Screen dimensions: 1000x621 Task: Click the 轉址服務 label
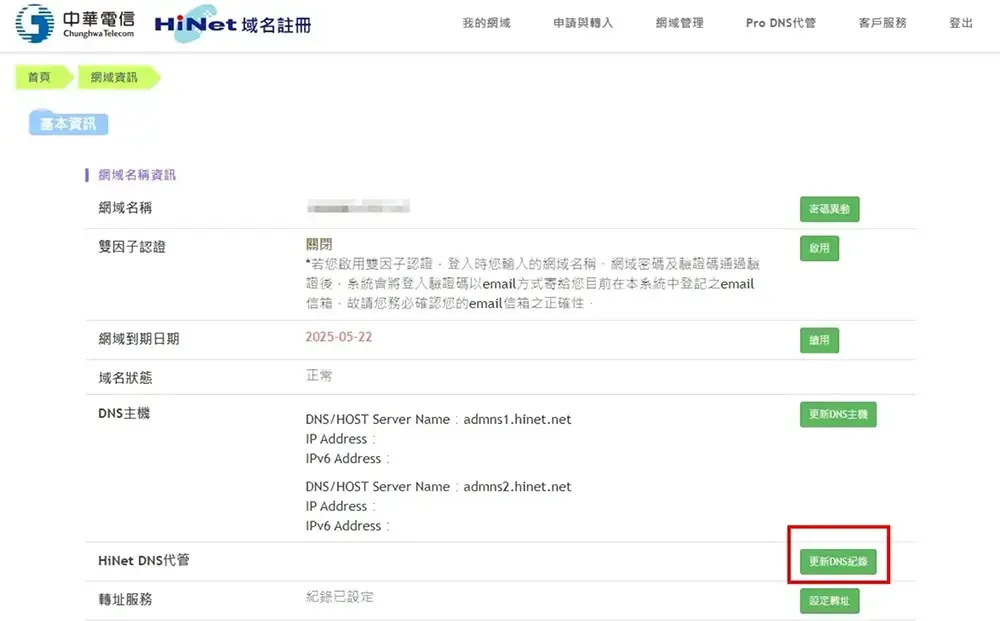pyautogui.click(x=125, y=599)
